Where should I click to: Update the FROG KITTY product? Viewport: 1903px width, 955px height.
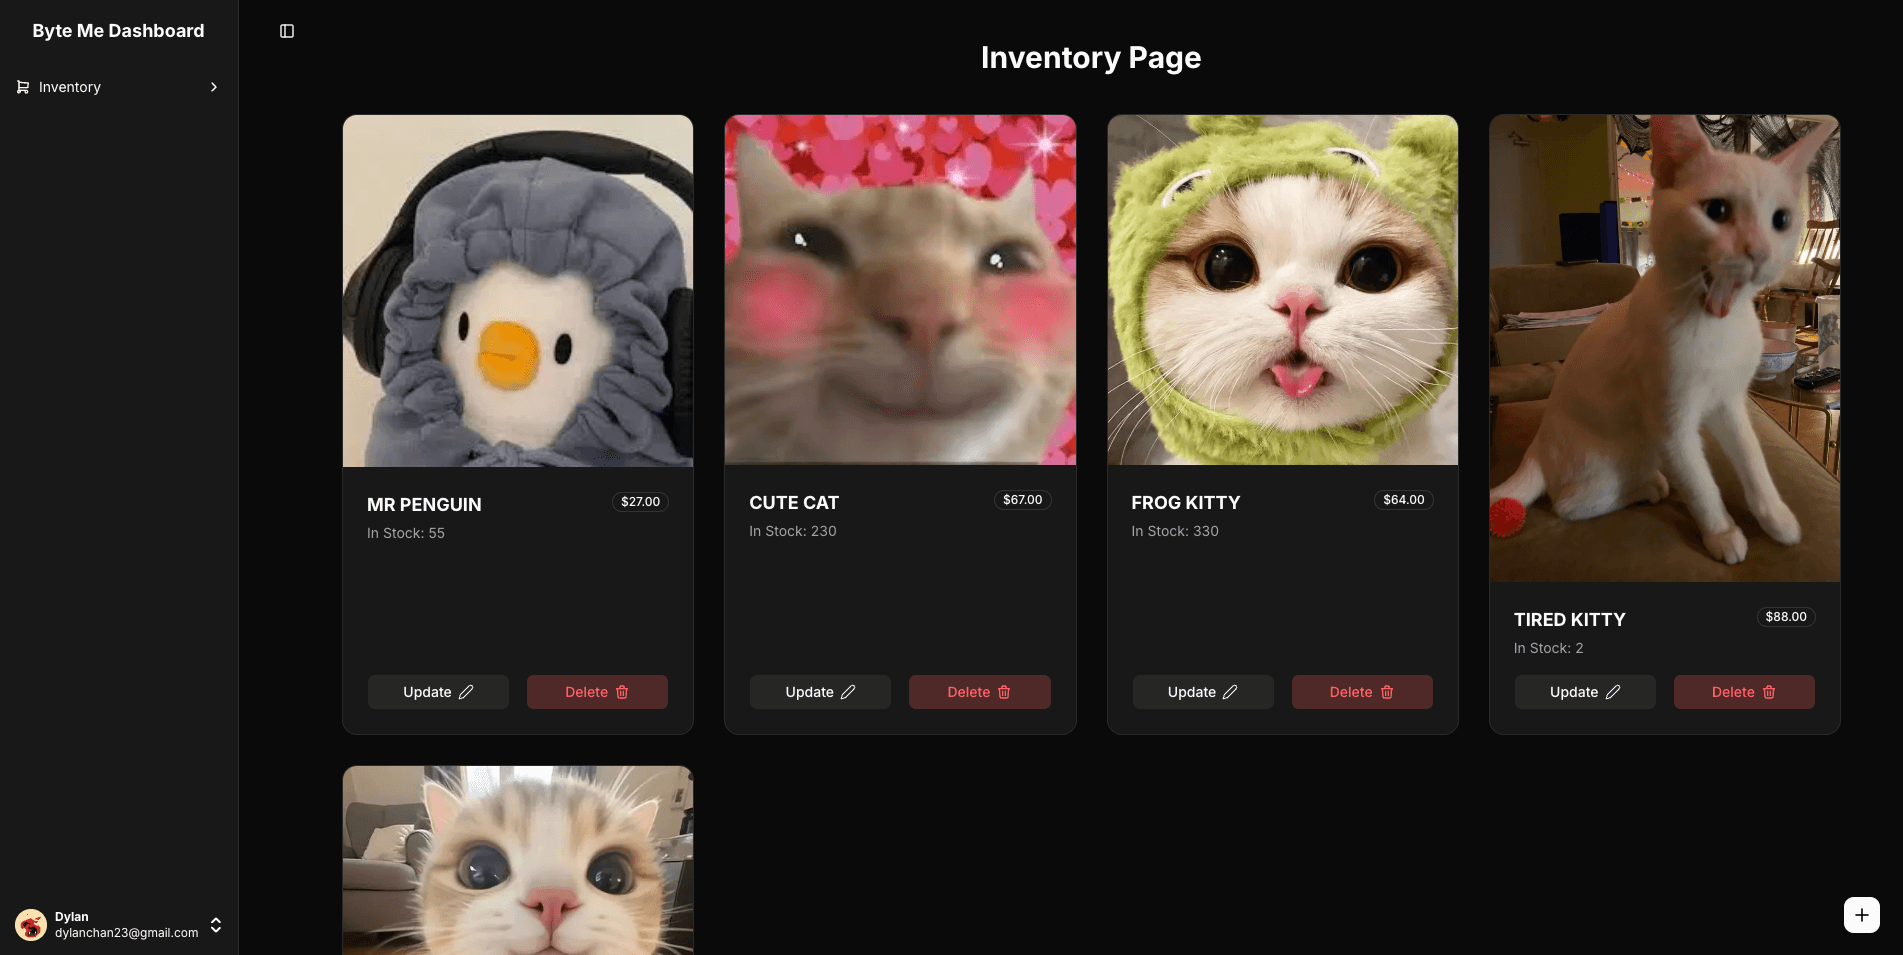pos(1203,692)
